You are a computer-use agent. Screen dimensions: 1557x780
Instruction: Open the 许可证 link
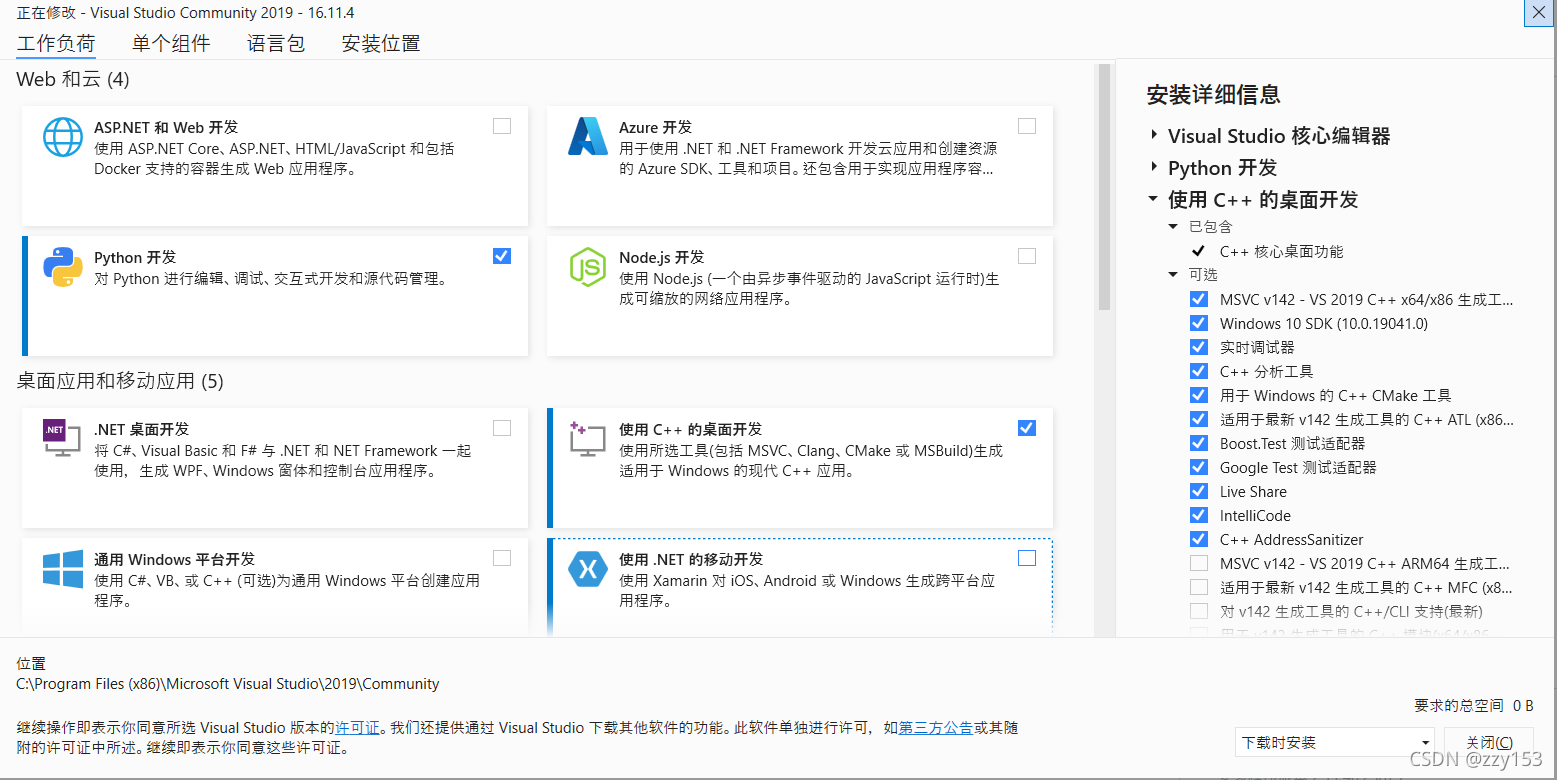coord(357,728)
